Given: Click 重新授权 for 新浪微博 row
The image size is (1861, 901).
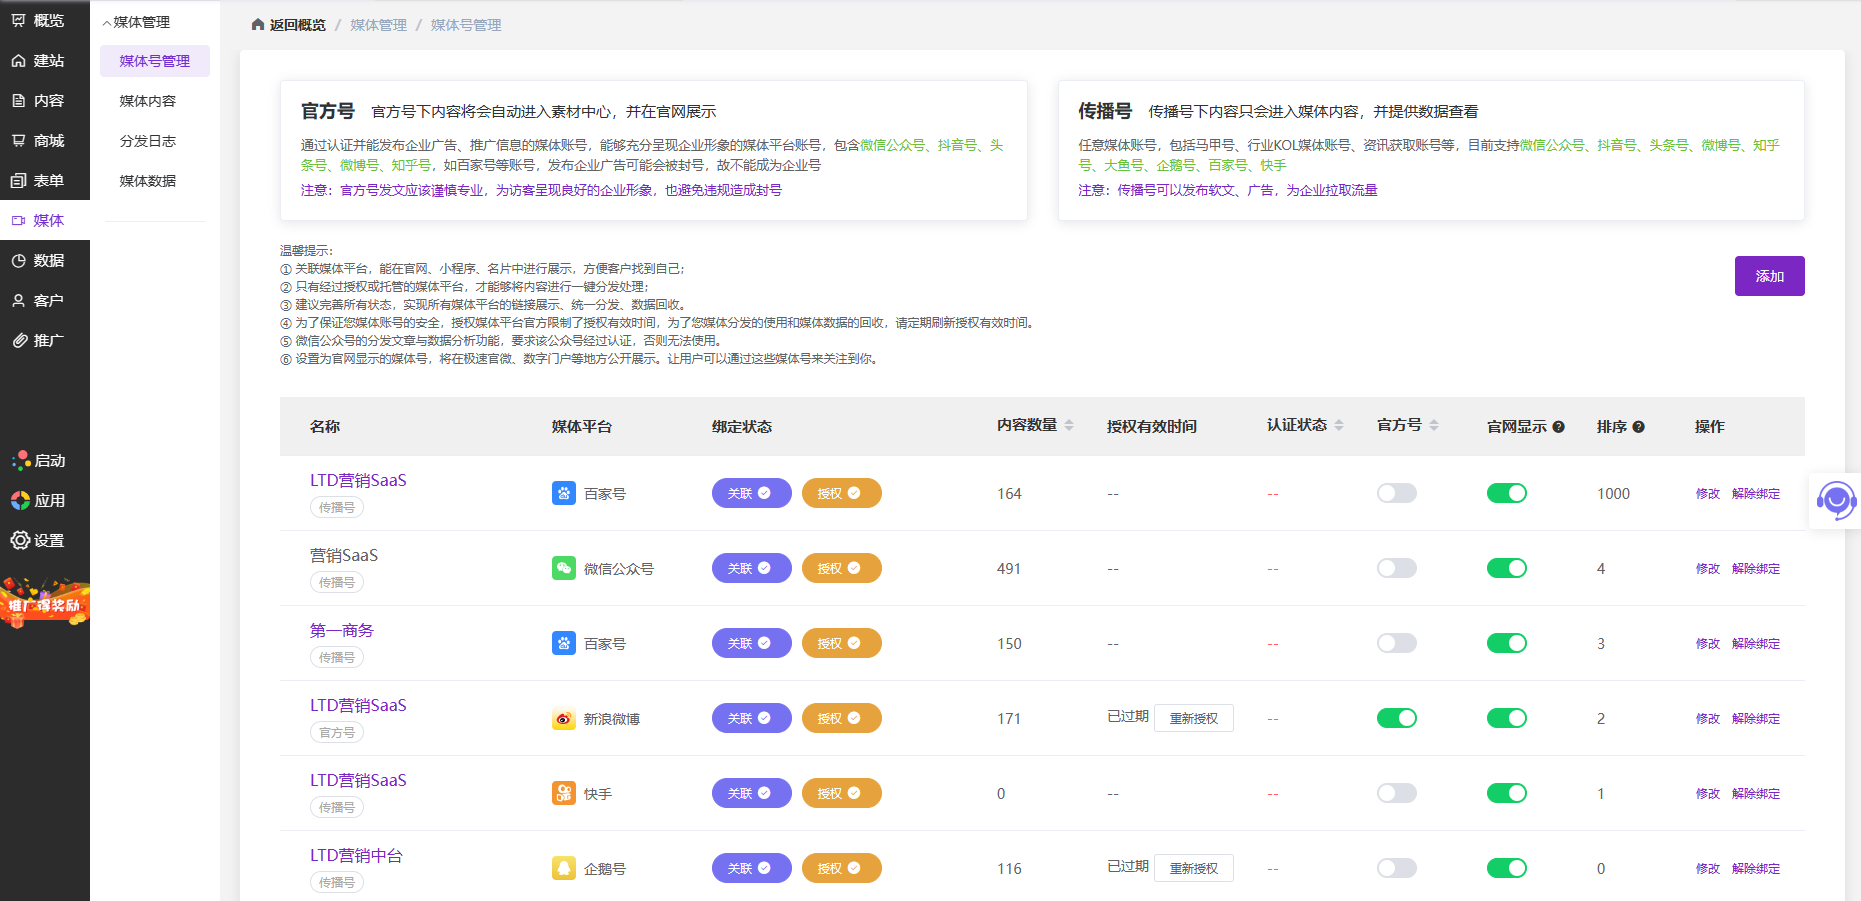Looking at the screenshot, I should pos(1193,718).
